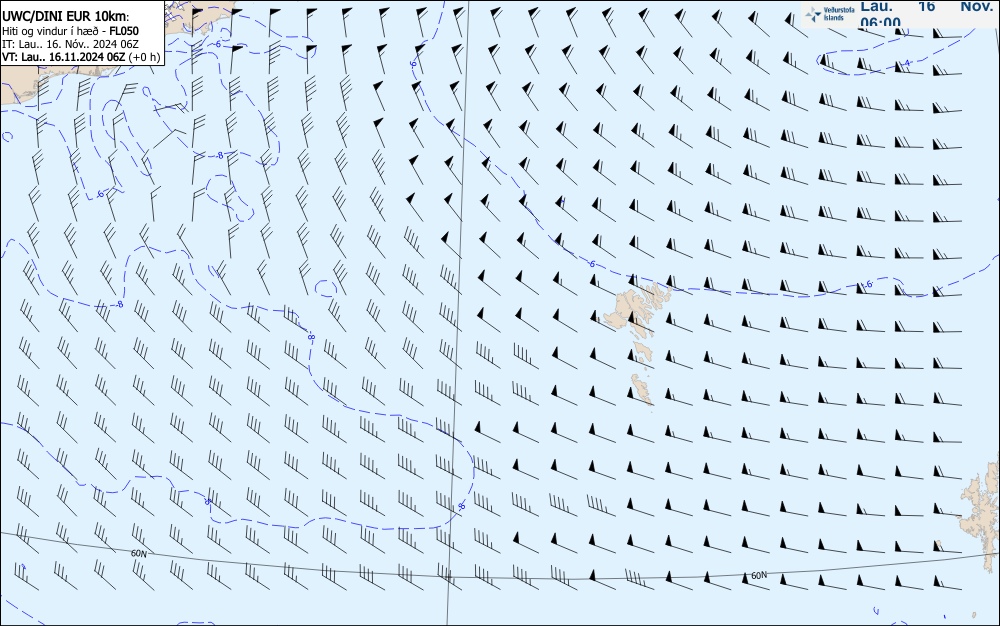Select the 'UWC/DINI EUR 10km:' title text
The height and width of the screenshot is (626, 1000).
pos(66,17)
